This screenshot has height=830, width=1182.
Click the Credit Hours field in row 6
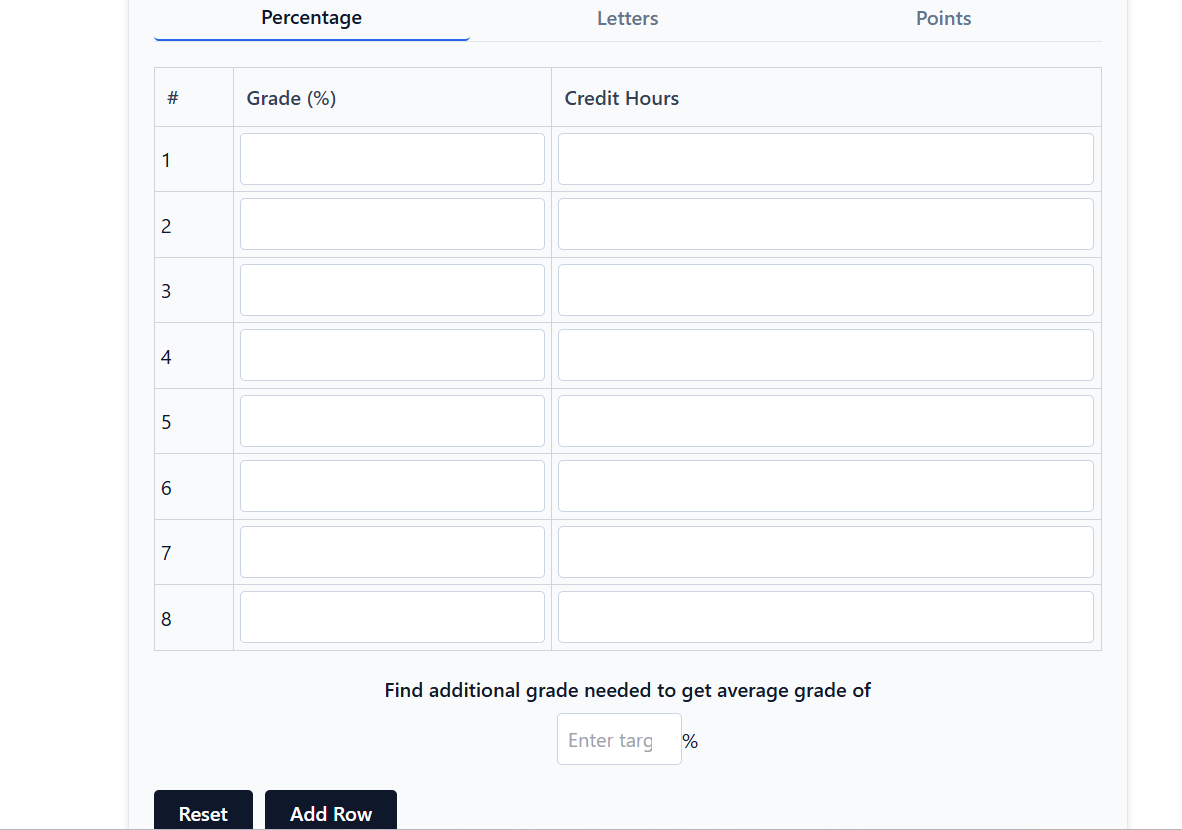(825, 486)
